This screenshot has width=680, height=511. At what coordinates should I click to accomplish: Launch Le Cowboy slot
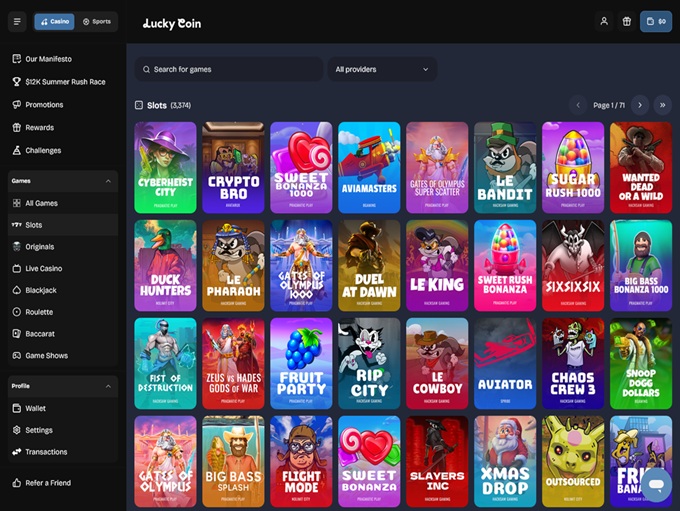[437, 364]
